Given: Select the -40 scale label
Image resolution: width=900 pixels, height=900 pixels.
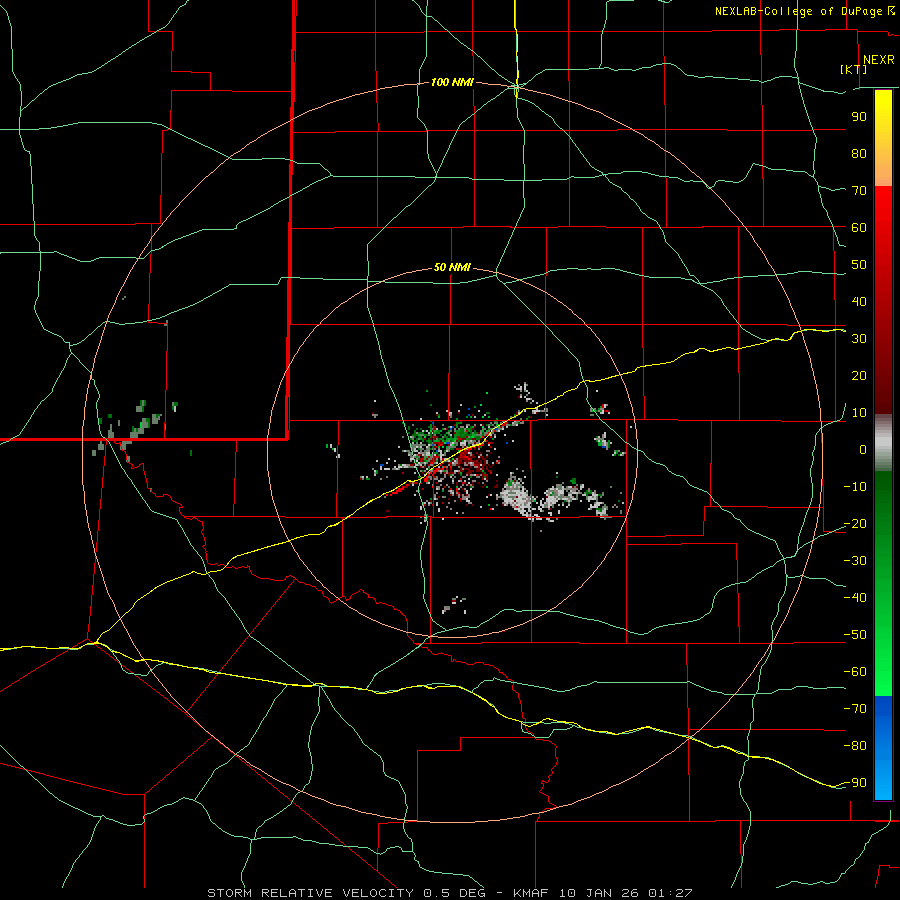Looking at the screenshot, I should click(855, 598).
